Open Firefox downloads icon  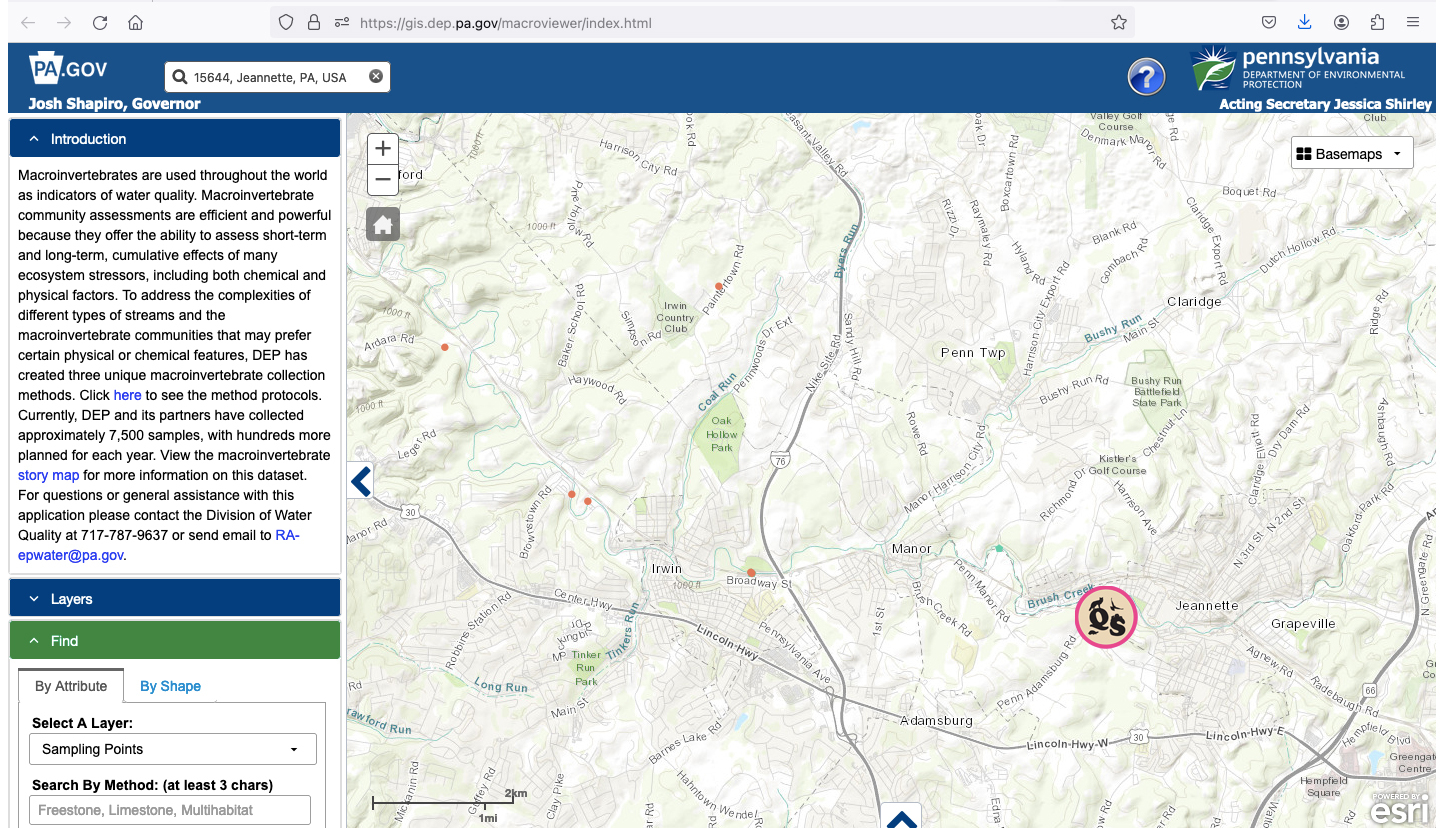pos(1304,22)
